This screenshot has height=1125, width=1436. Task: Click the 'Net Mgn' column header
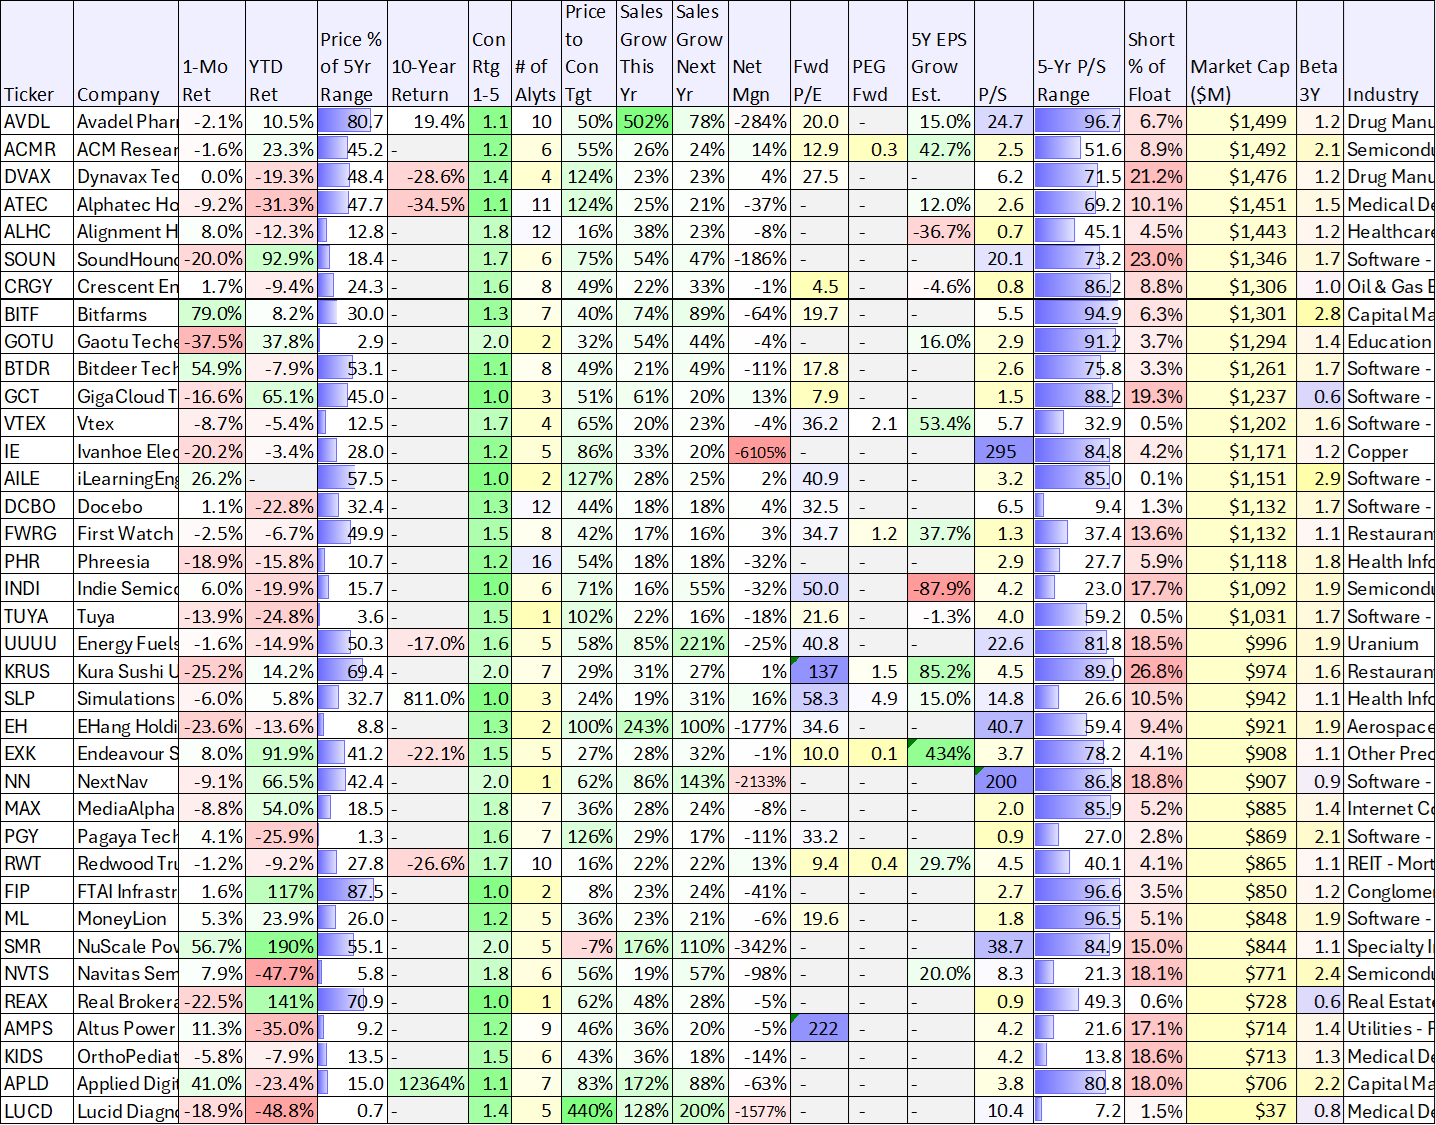tap(759, 54)
